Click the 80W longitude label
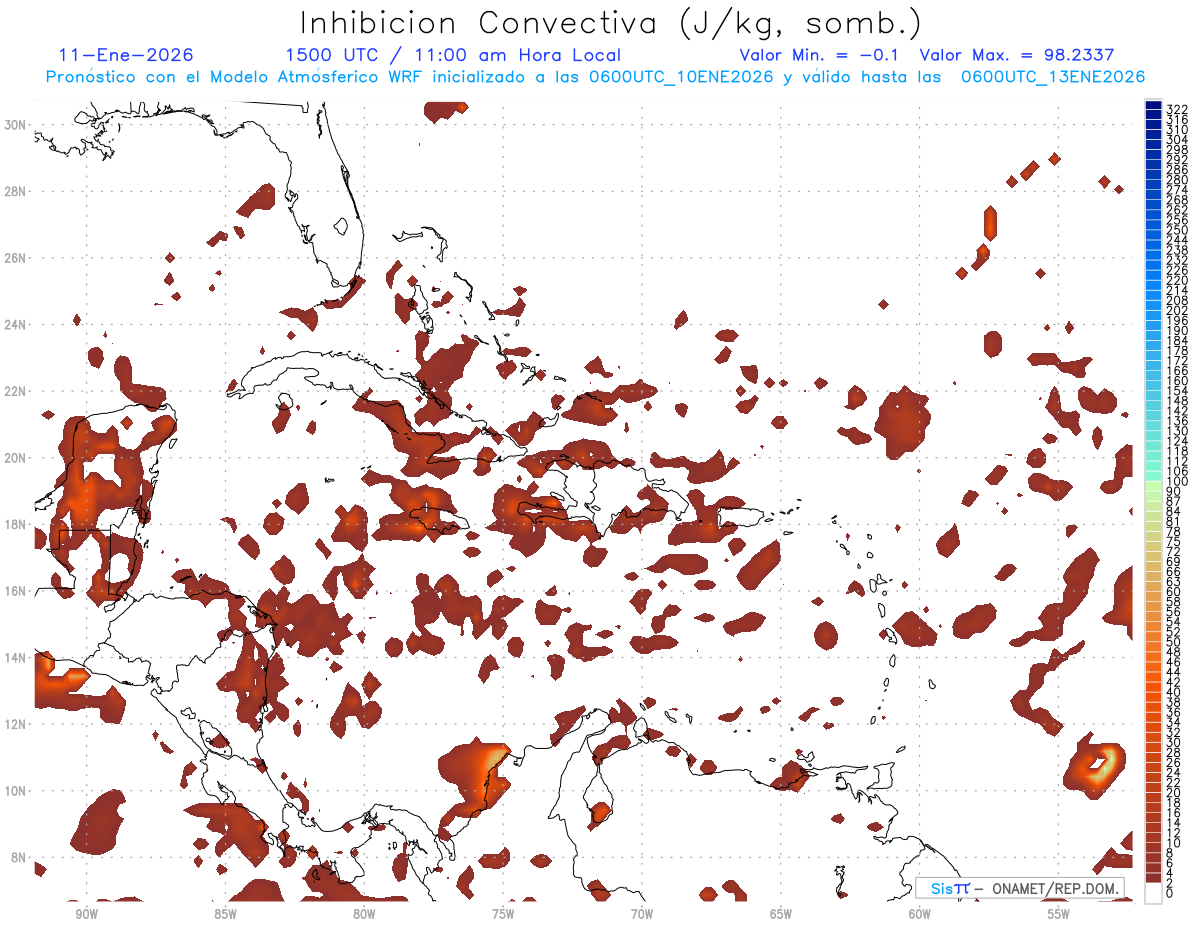This screenshot has height=927, width=1200. [x=364, y=914]
